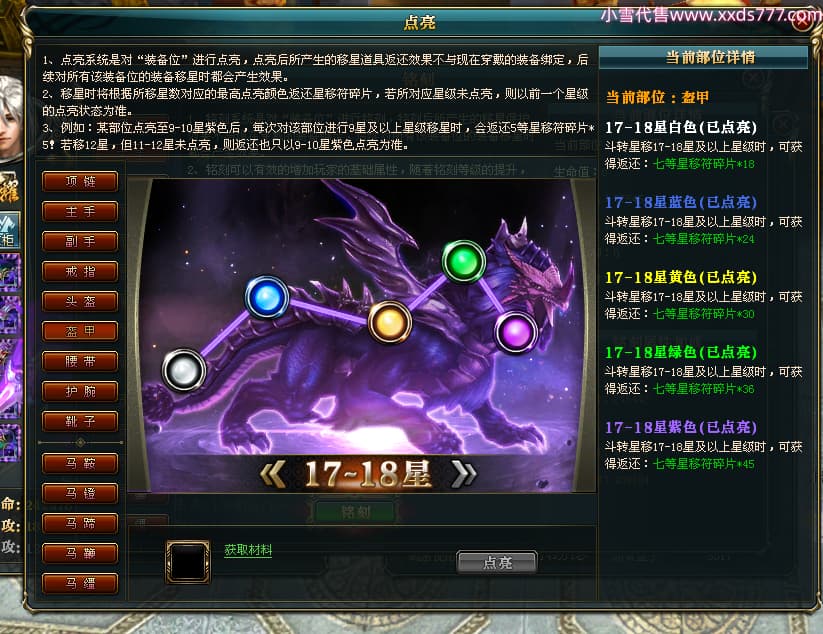Viewport: 823px width, 634px height.
Task: Click the yellow orb node
Action: tap(389, 322)
